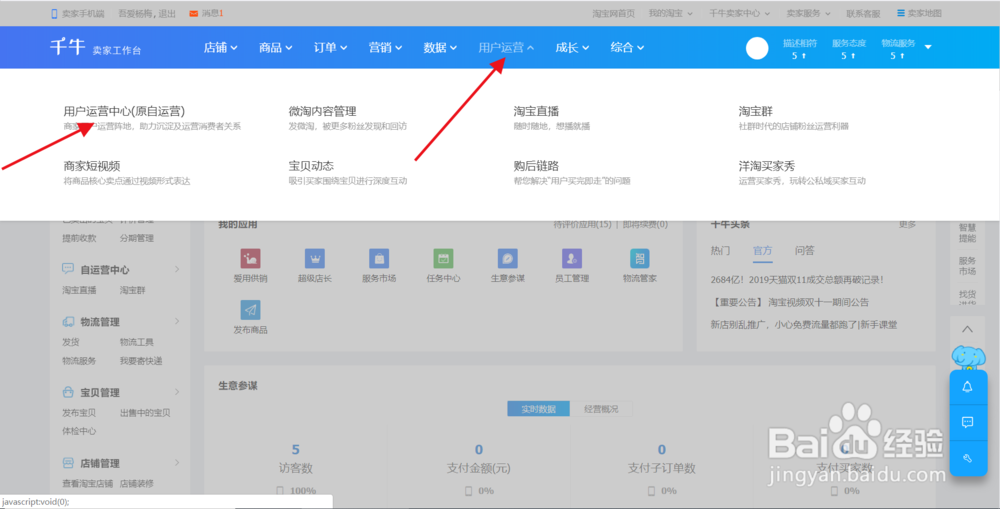Screen dimensions: 1000x509
Task: Open 店铺装修 in sidebar
Action: (136, 483)
